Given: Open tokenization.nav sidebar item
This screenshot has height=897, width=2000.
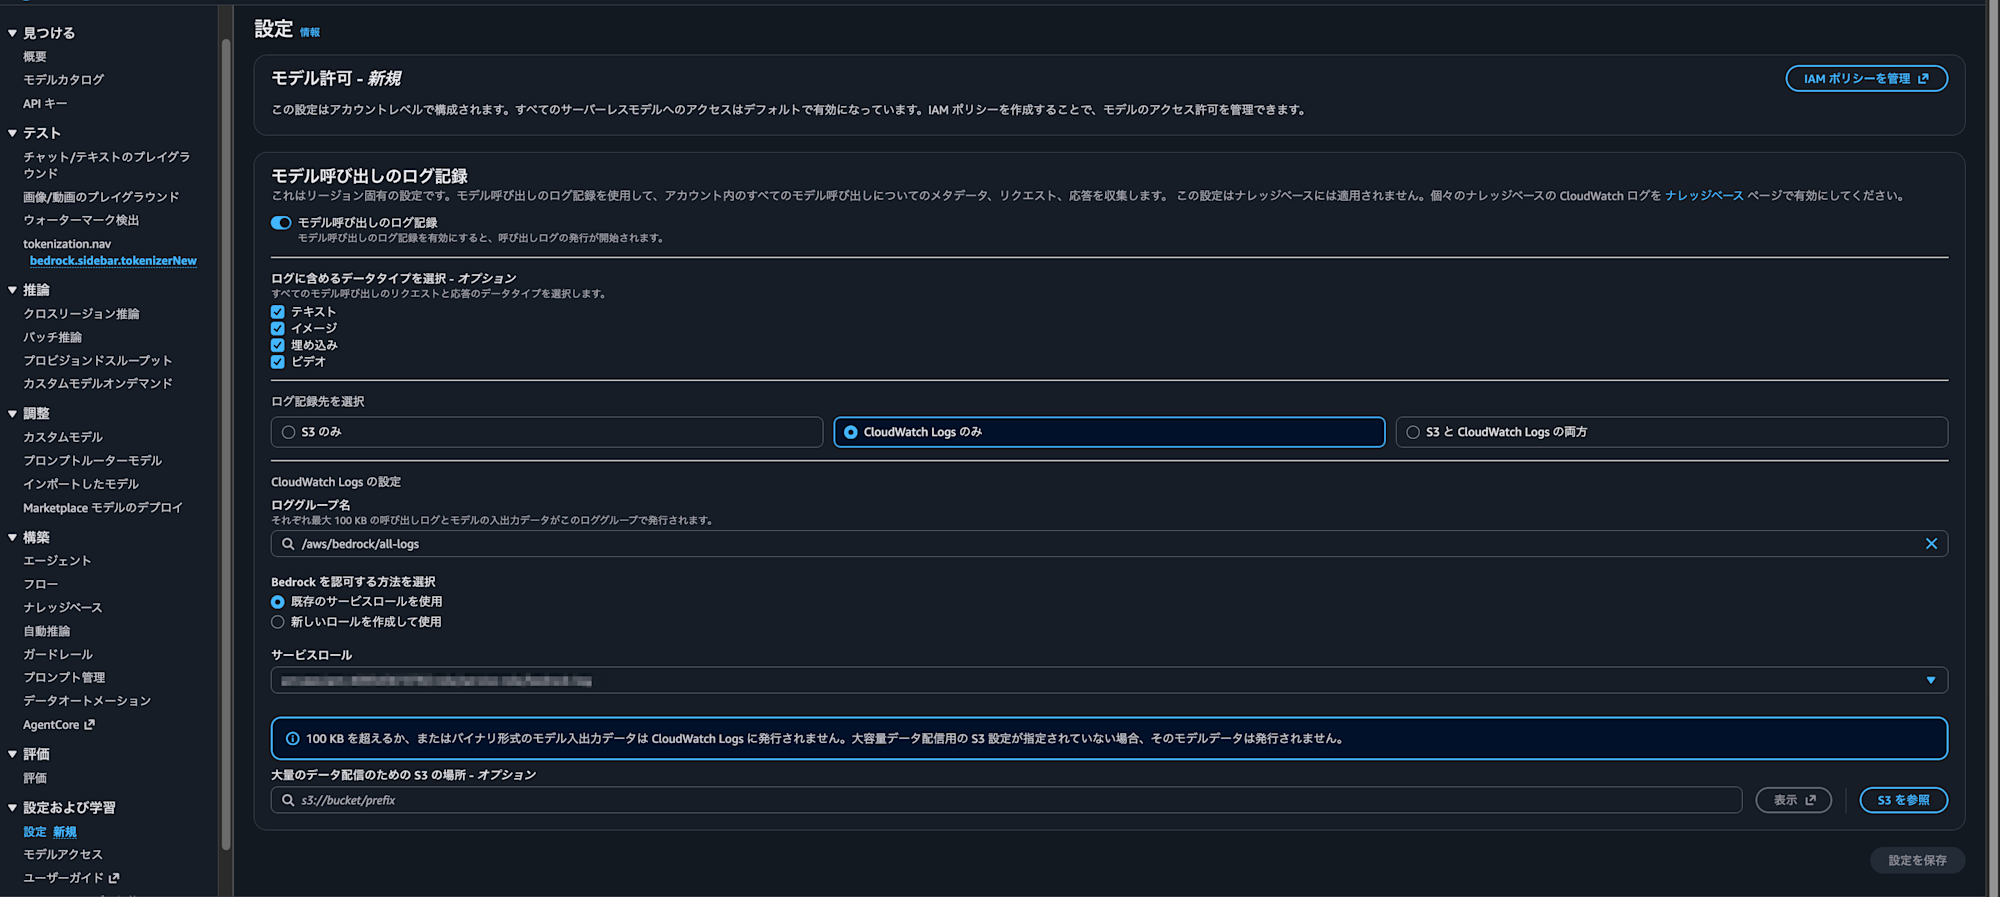Looking at the screenshot, I should tap(67, 244).
